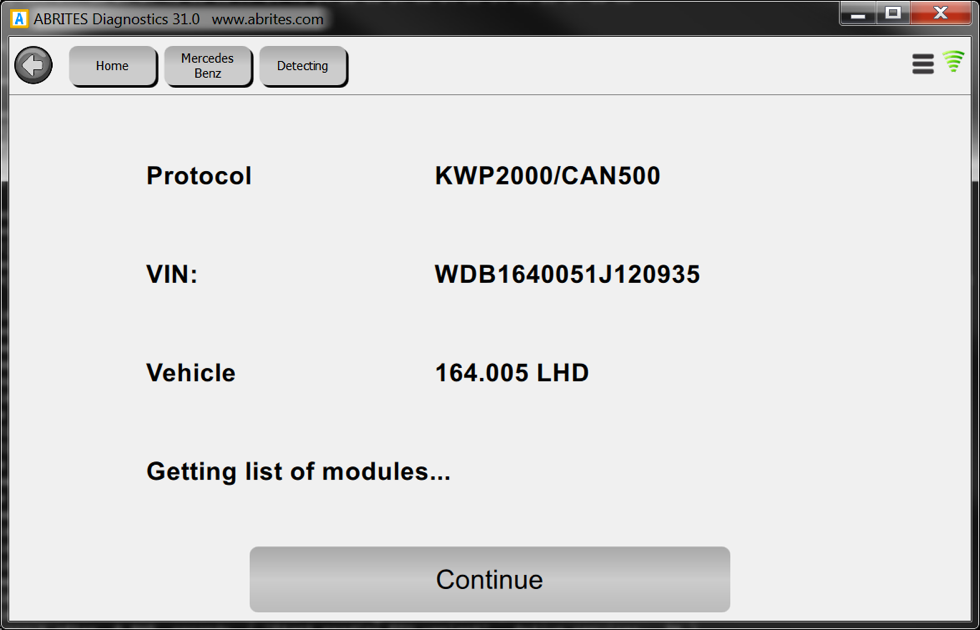Open the hamburger menu icon
Viewport: 980px width, 630px height.
pyautogui.click(x=922, y=64)
